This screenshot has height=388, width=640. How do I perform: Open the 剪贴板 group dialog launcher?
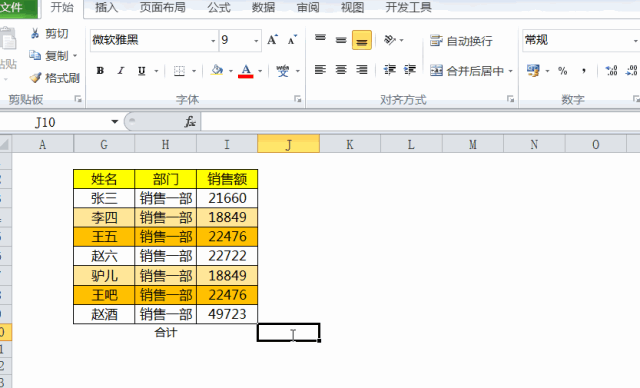[78, 99]
